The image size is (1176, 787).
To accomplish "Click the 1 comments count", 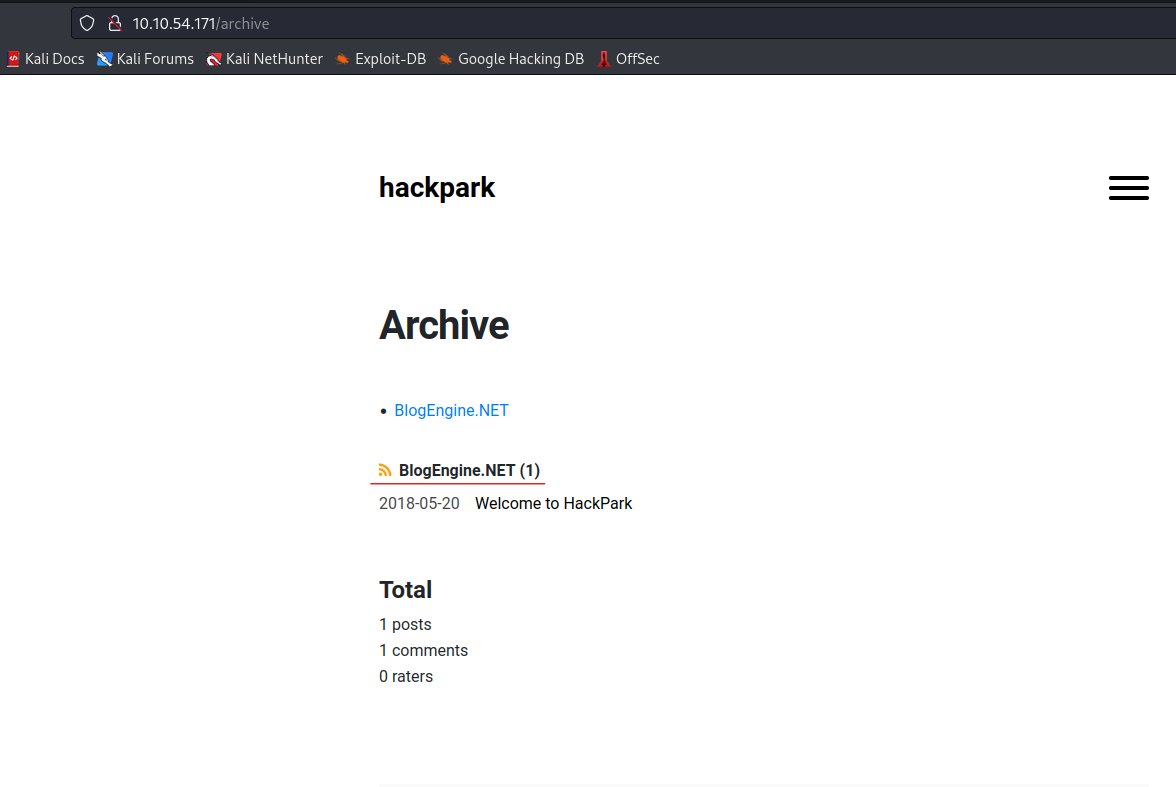I will pos(423,650).
